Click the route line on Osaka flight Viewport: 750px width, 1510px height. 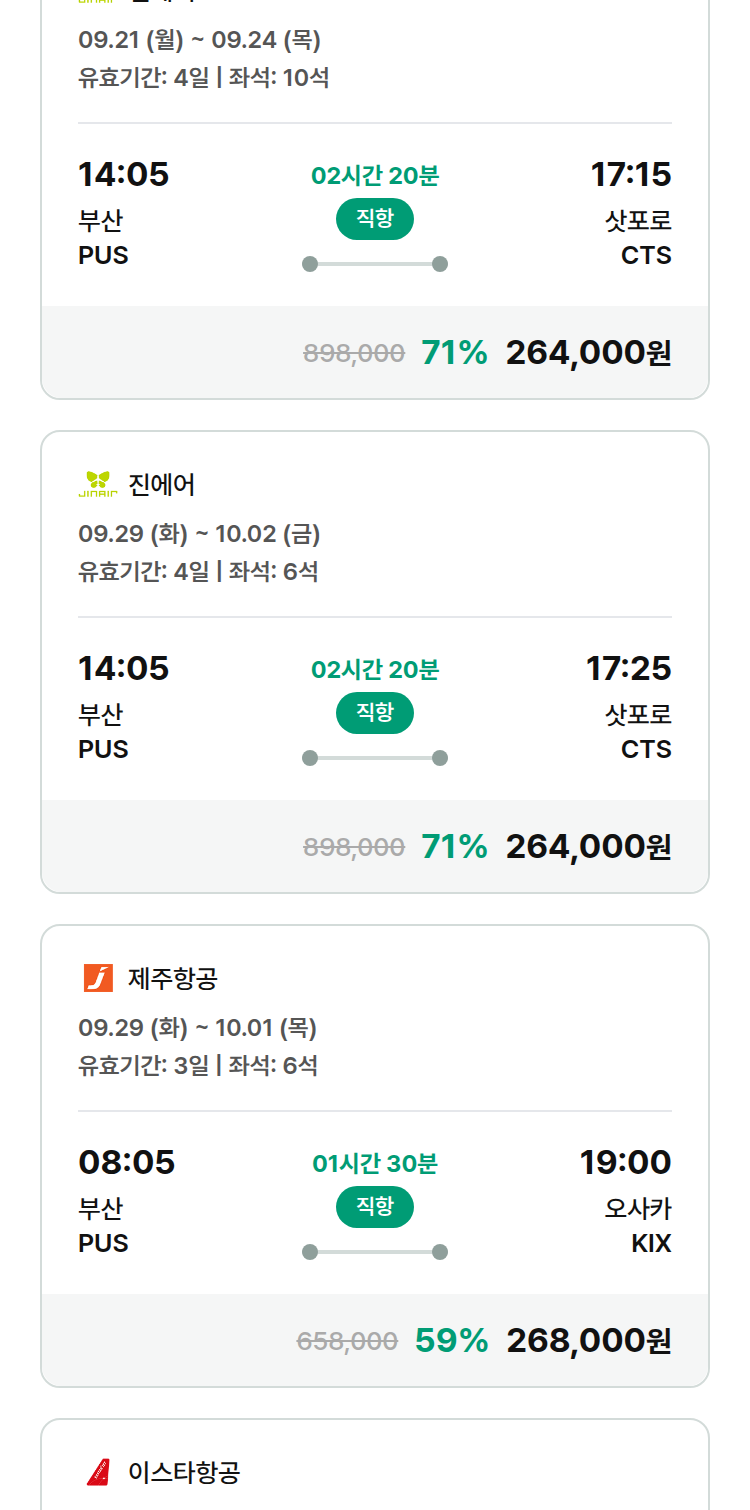[375, 1252]
